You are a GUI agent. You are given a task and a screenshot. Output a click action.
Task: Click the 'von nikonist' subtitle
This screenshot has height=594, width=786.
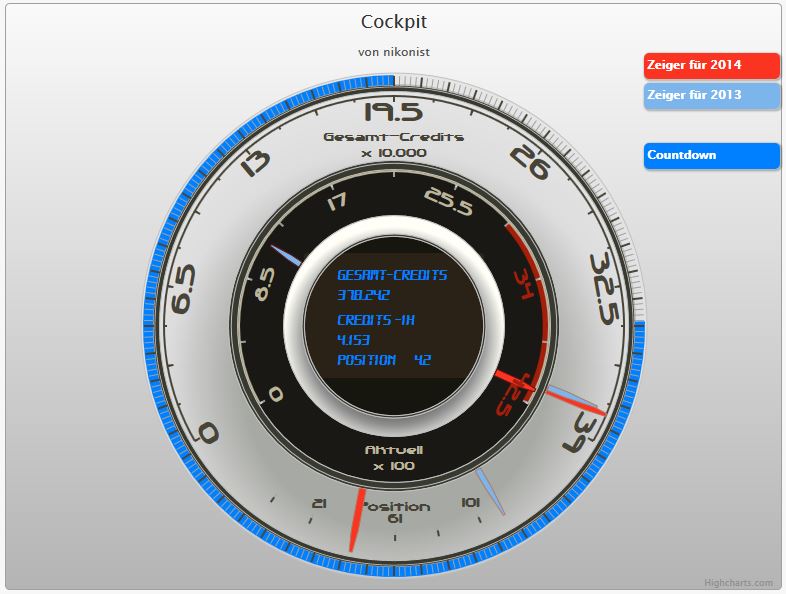pyautogui.click(x=394, y=52)
